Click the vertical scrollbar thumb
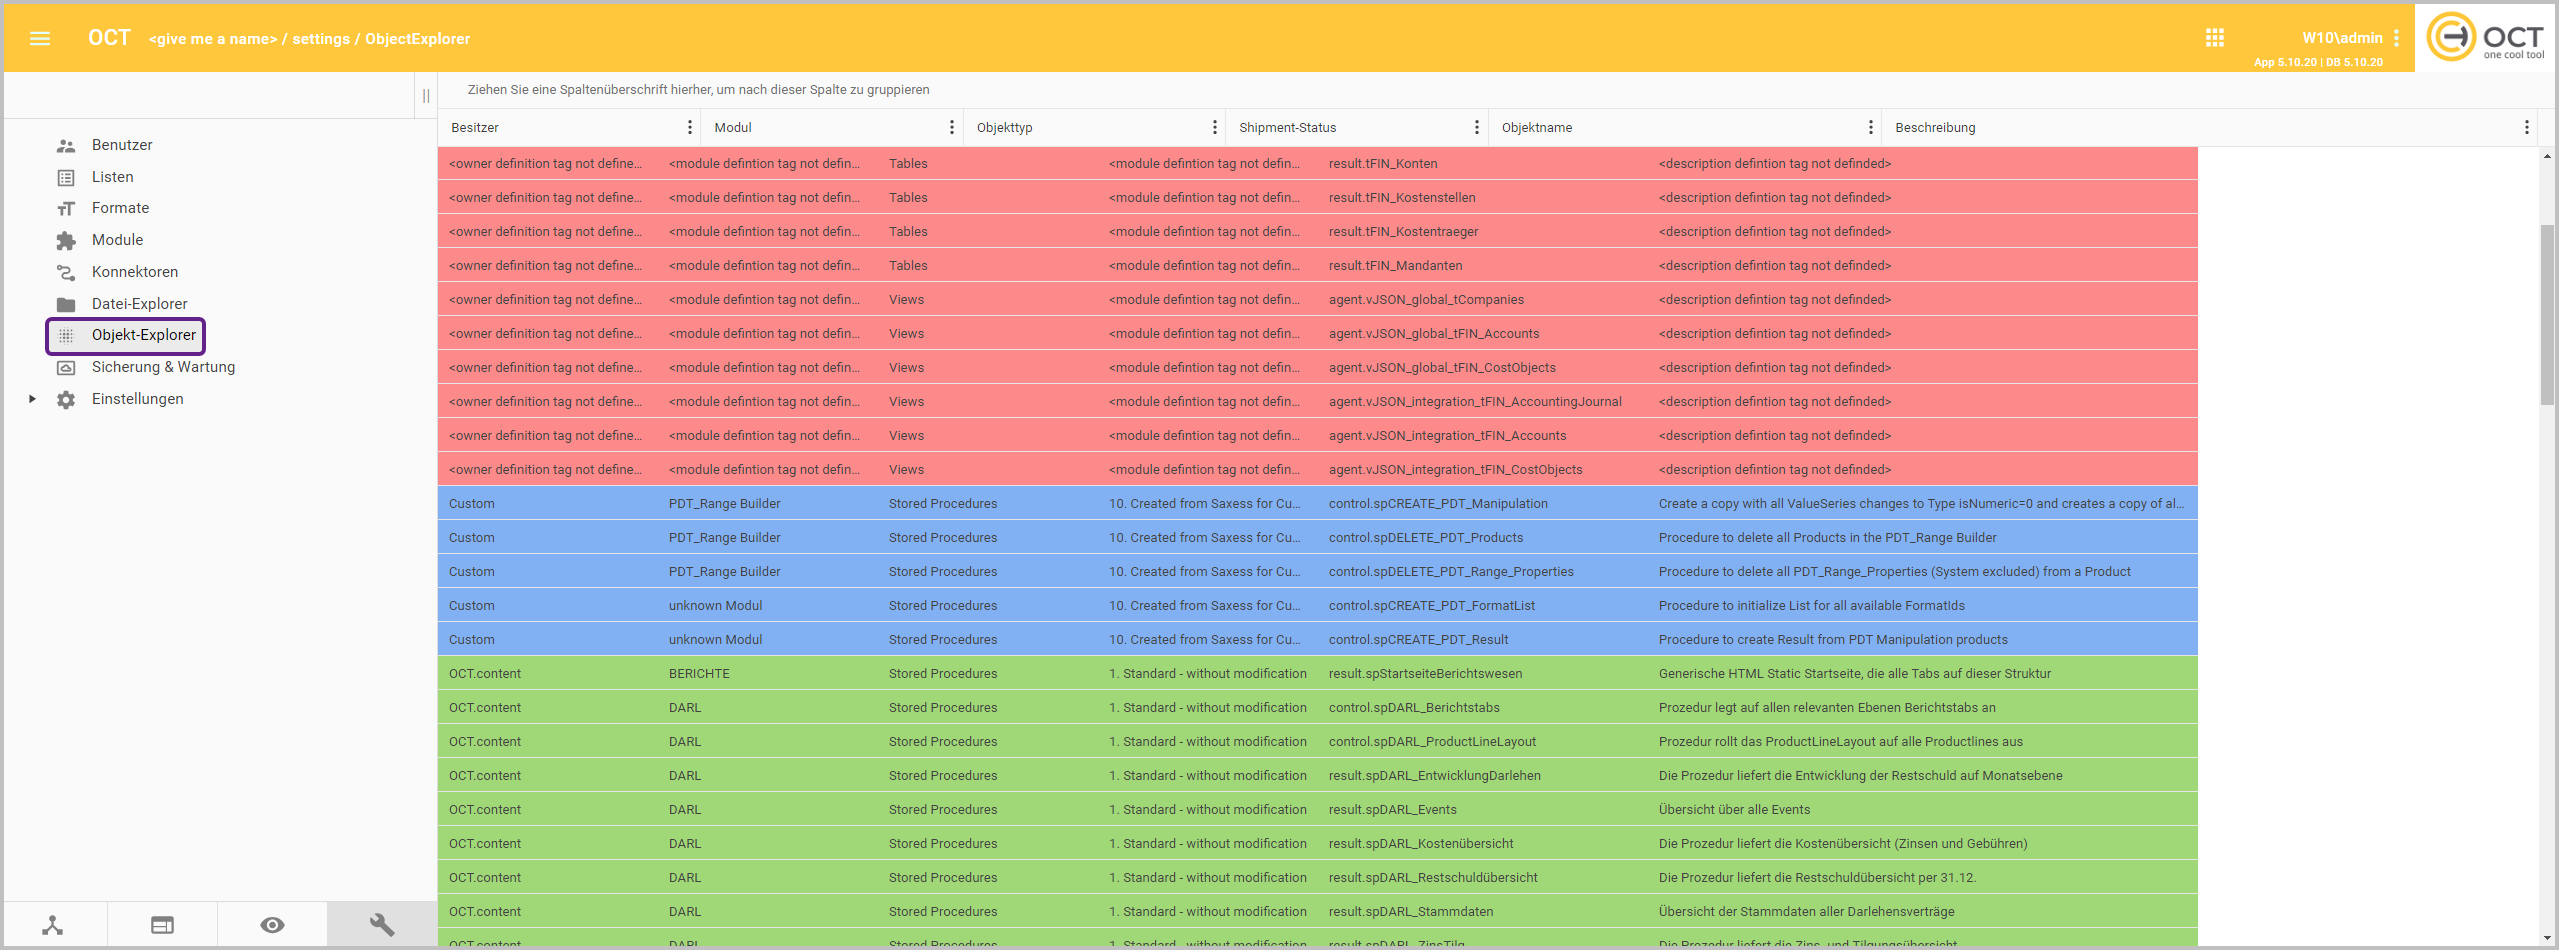2559x950 pixels. coord(2546,315)
